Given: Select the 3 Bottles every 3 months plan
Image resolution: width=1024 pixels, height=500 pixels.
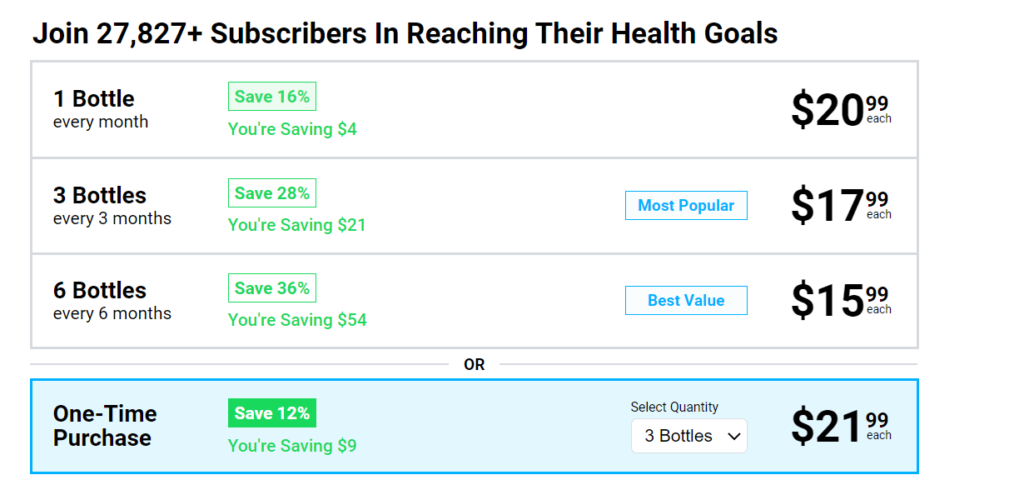Looking at the screenshot, I should point(112,205).
